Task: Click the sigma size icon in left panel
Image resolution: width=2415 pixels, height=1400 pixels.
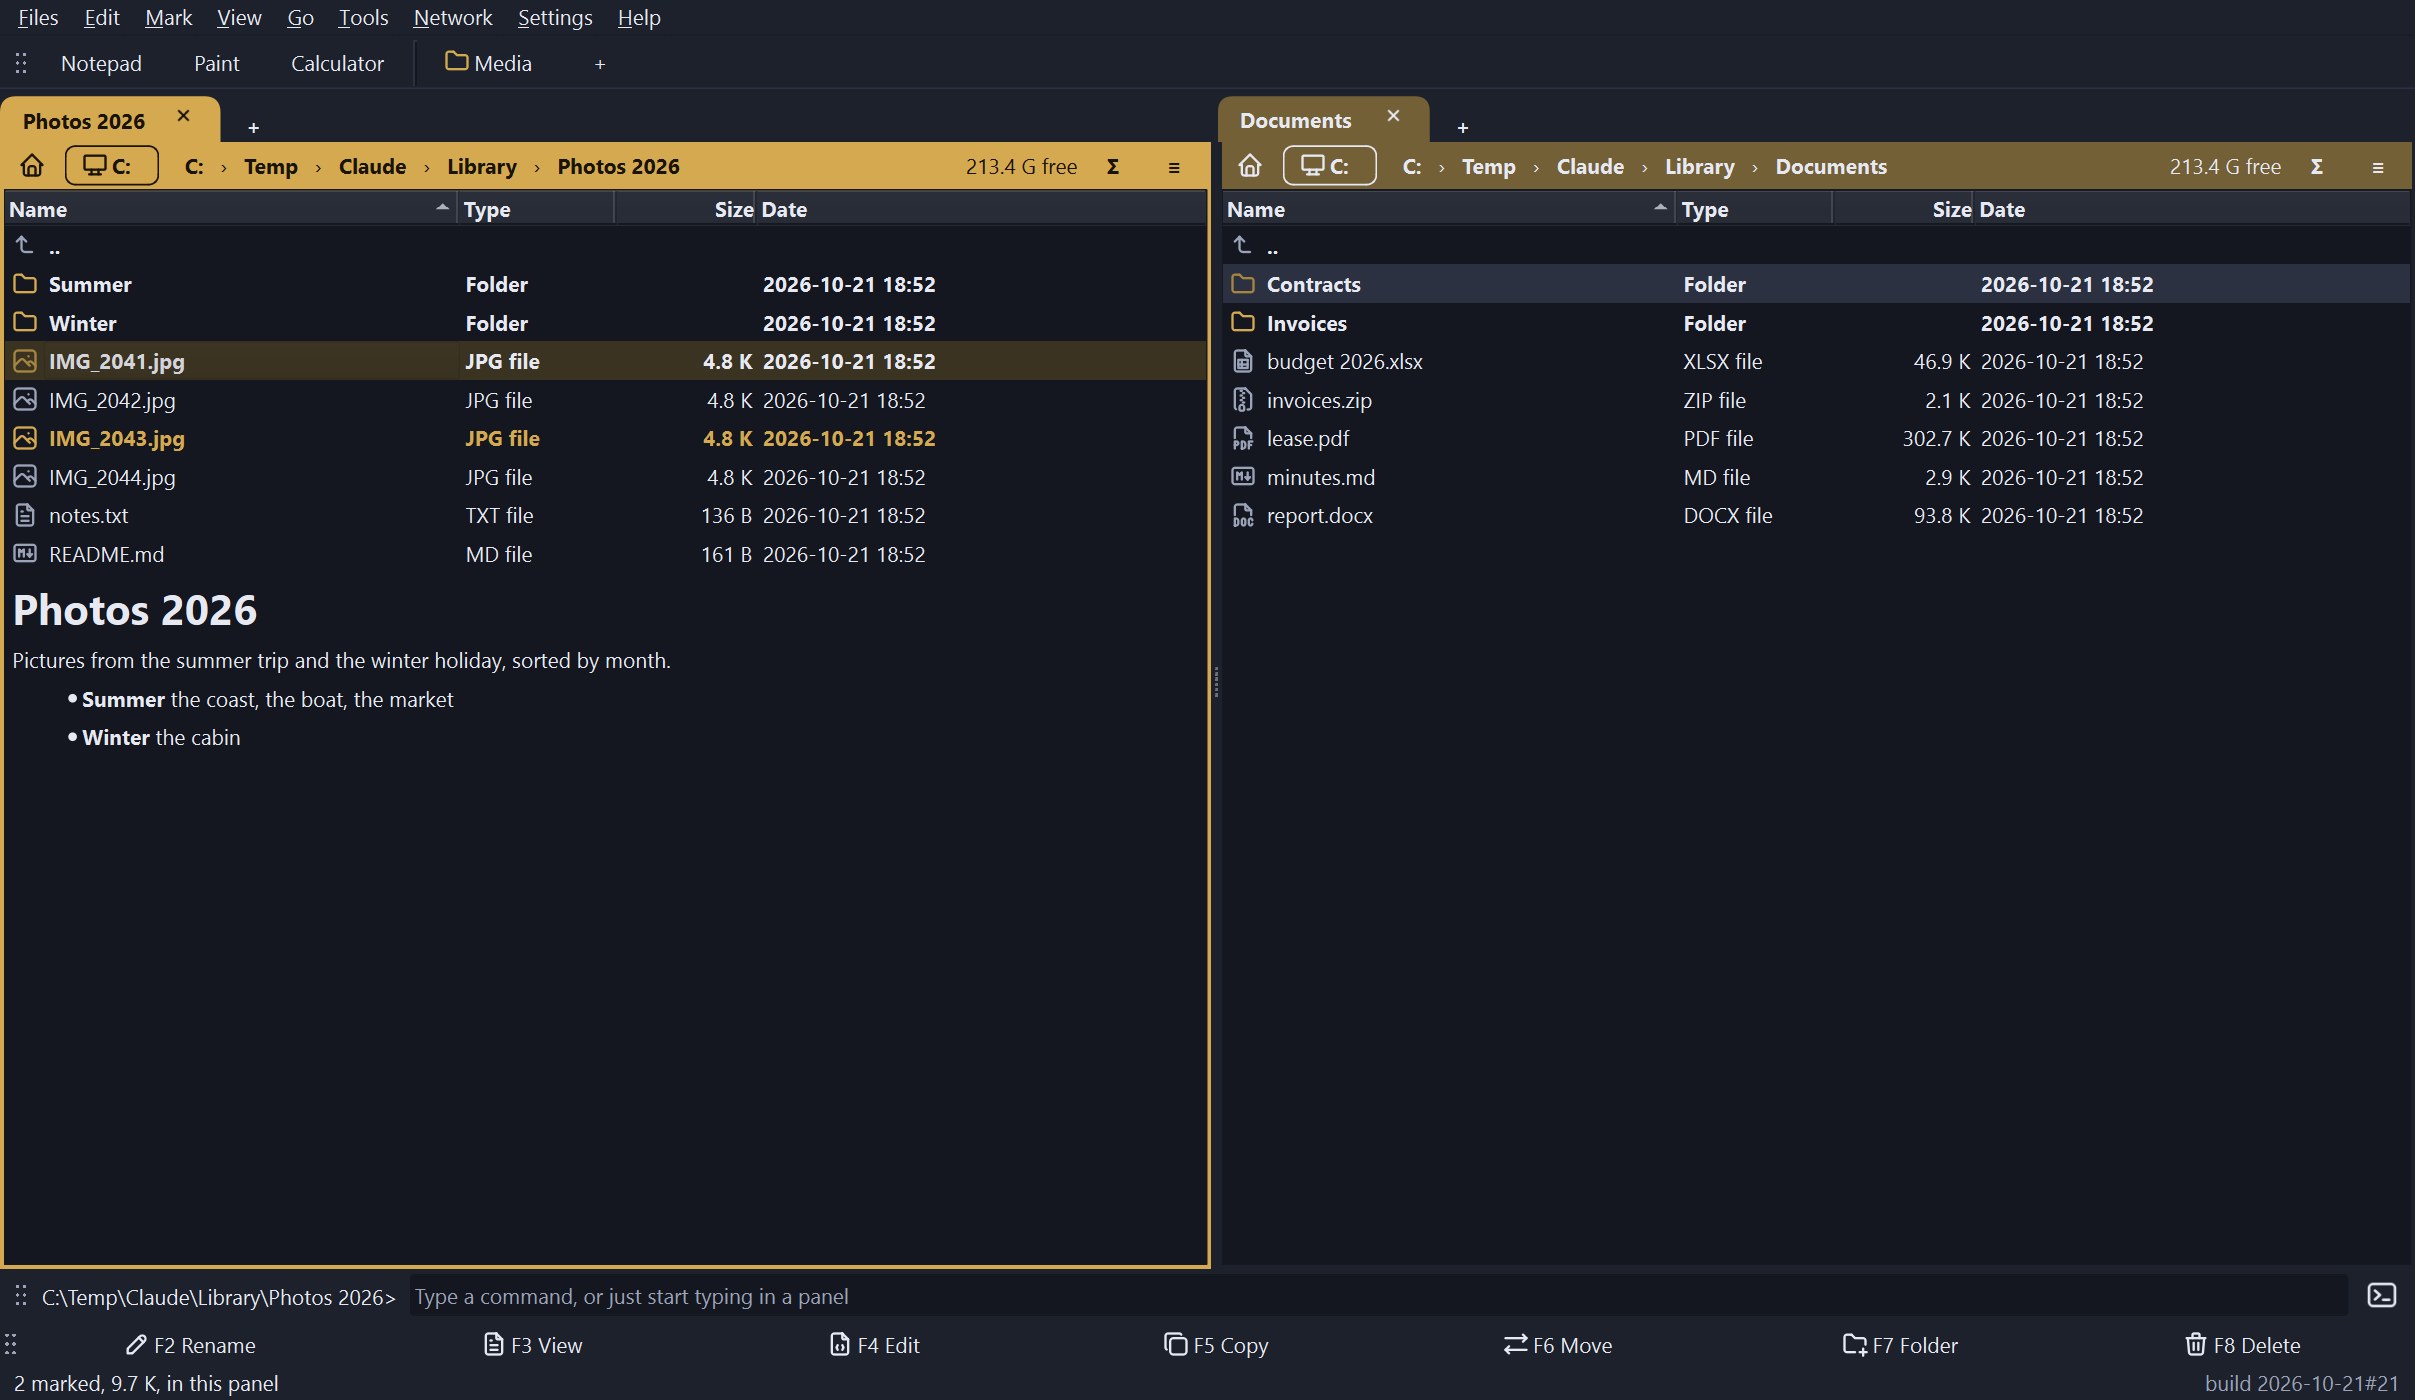Action: (1112, 167)
